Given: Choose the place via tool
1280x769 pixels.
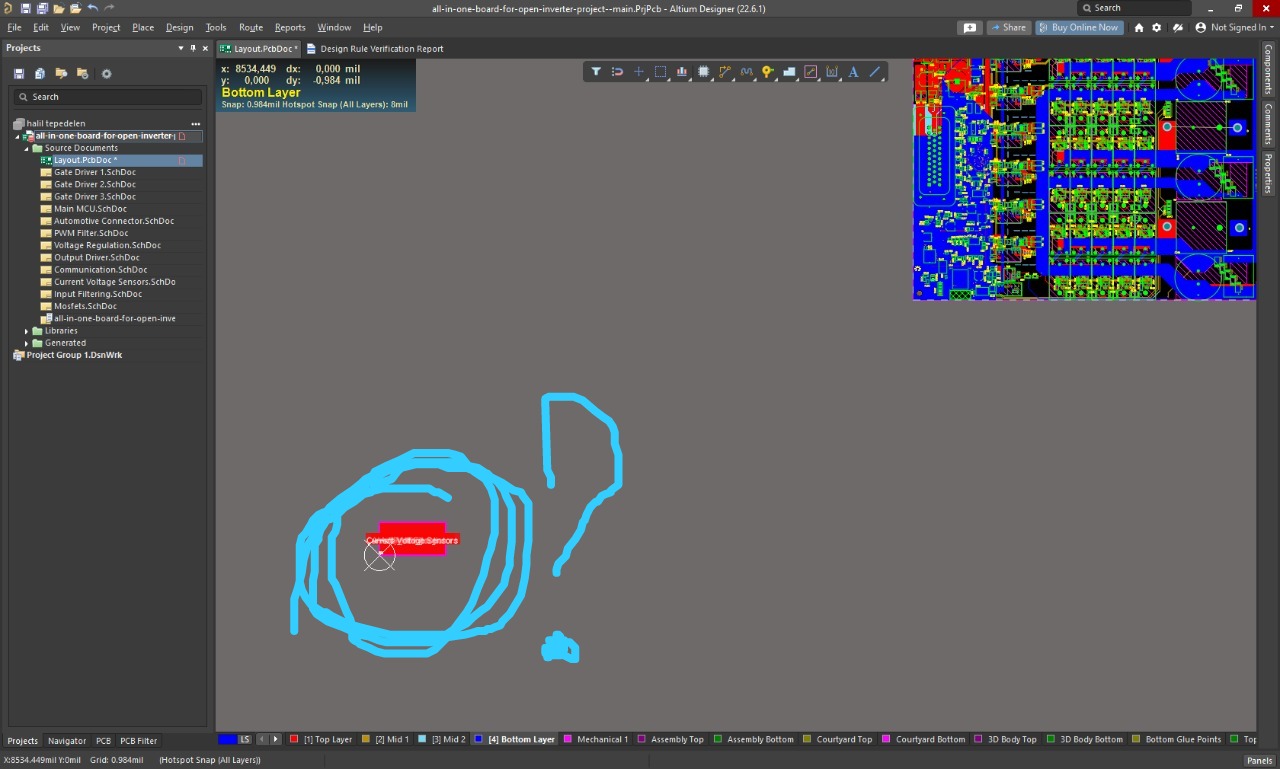Looking at the screenshot, I should click(x=768, y=72).
